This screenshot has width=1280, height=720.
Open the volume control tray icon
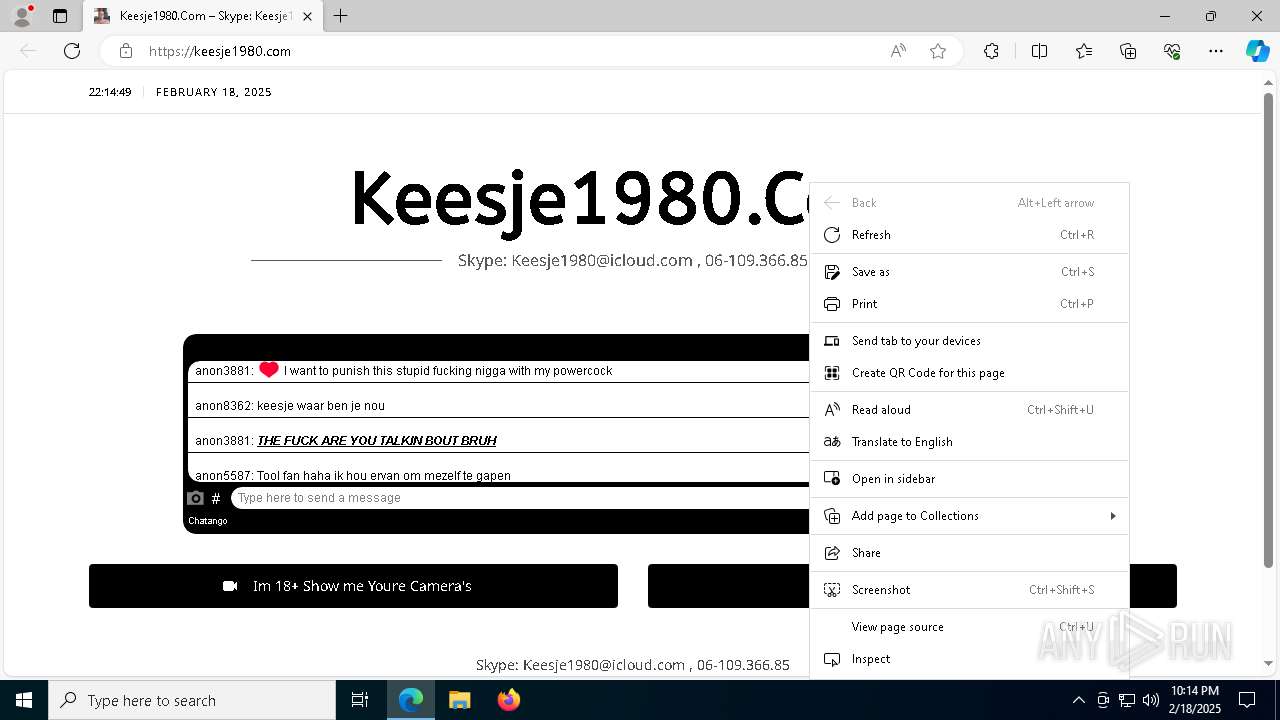1150,700
